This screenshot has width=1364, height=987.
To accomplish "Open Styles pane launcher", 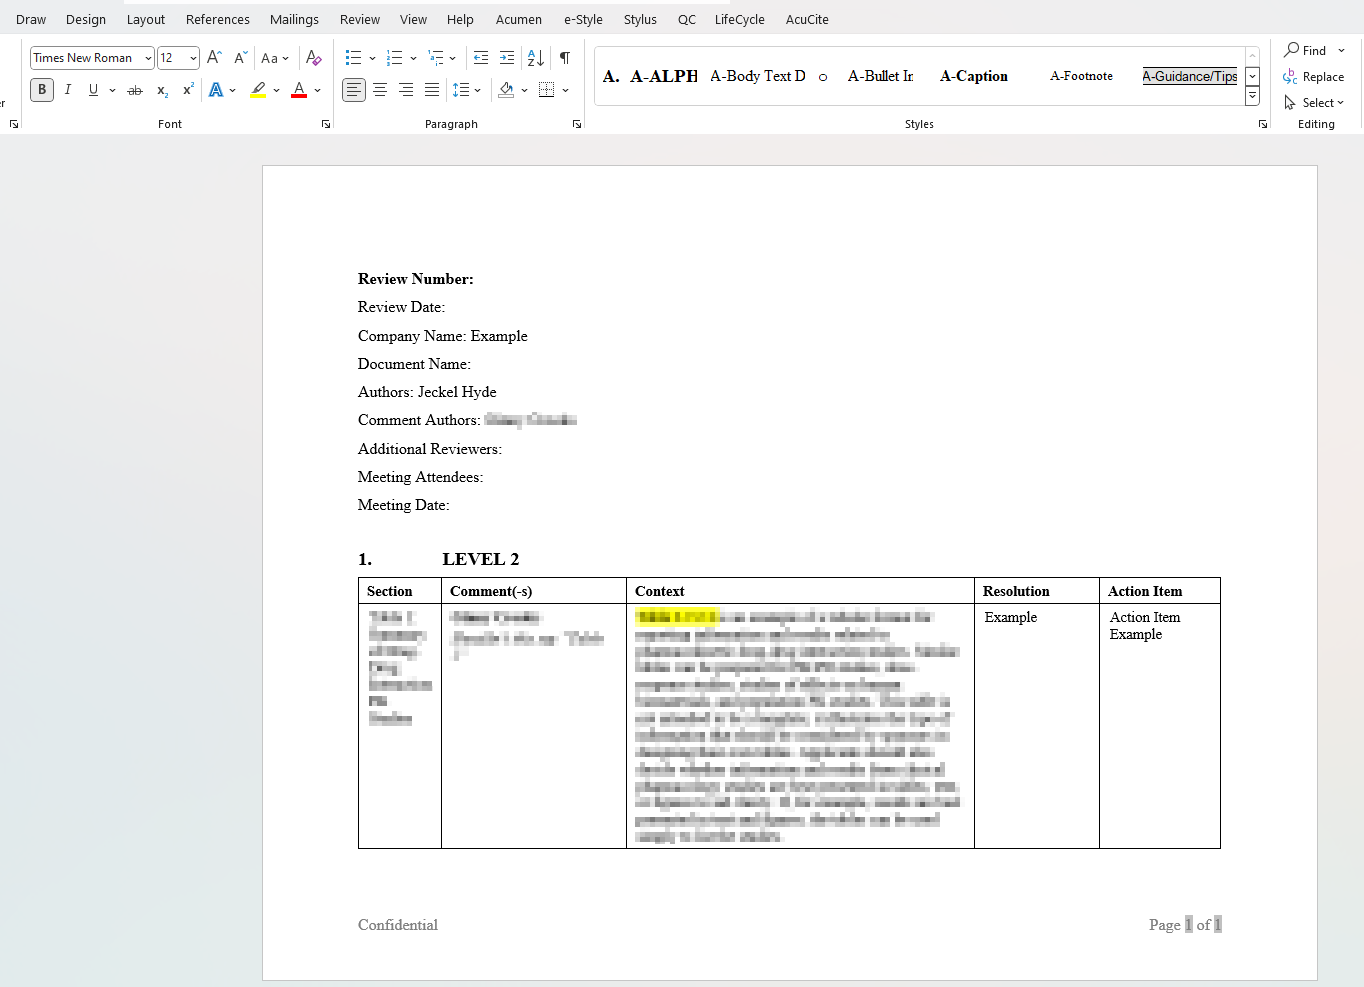I will click(x=1263, y=124).
